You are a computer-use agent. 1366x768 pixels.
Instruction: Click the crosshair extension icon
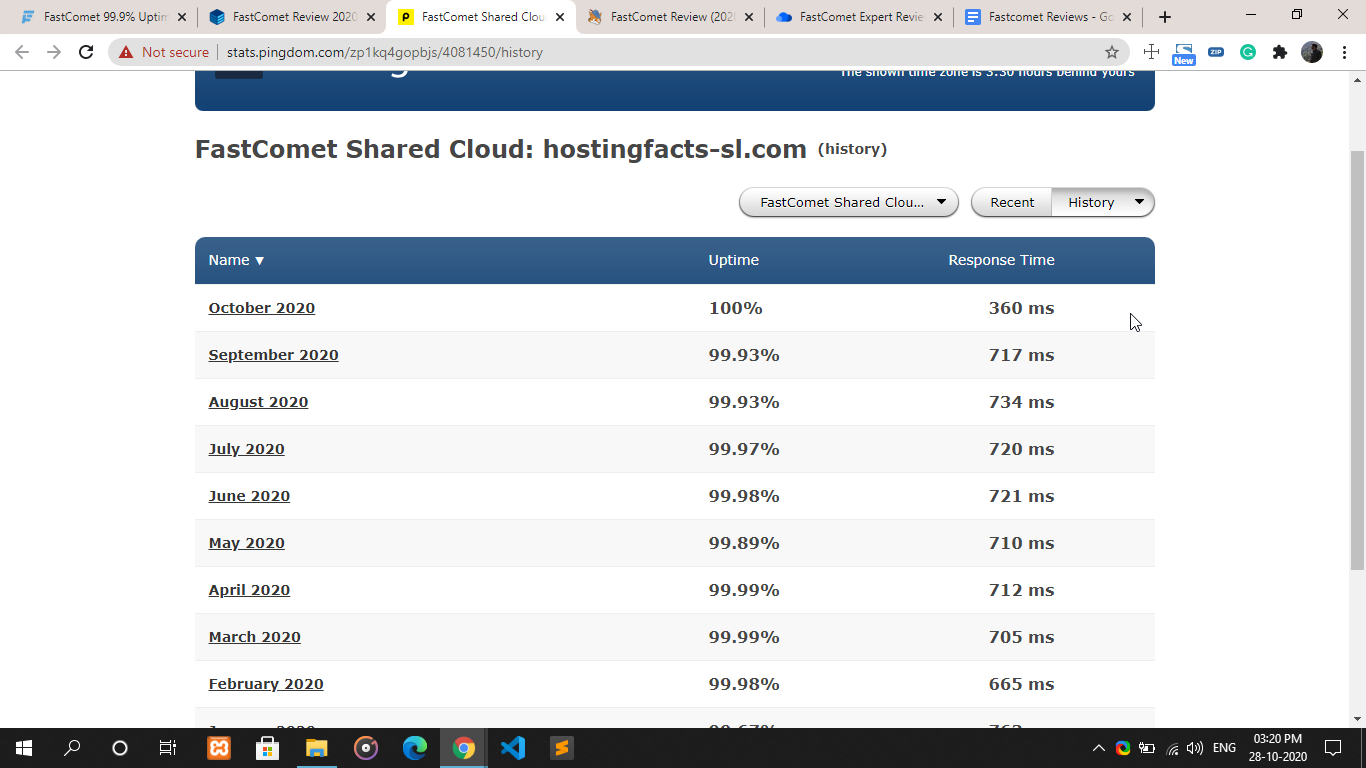coord(1151,52)
